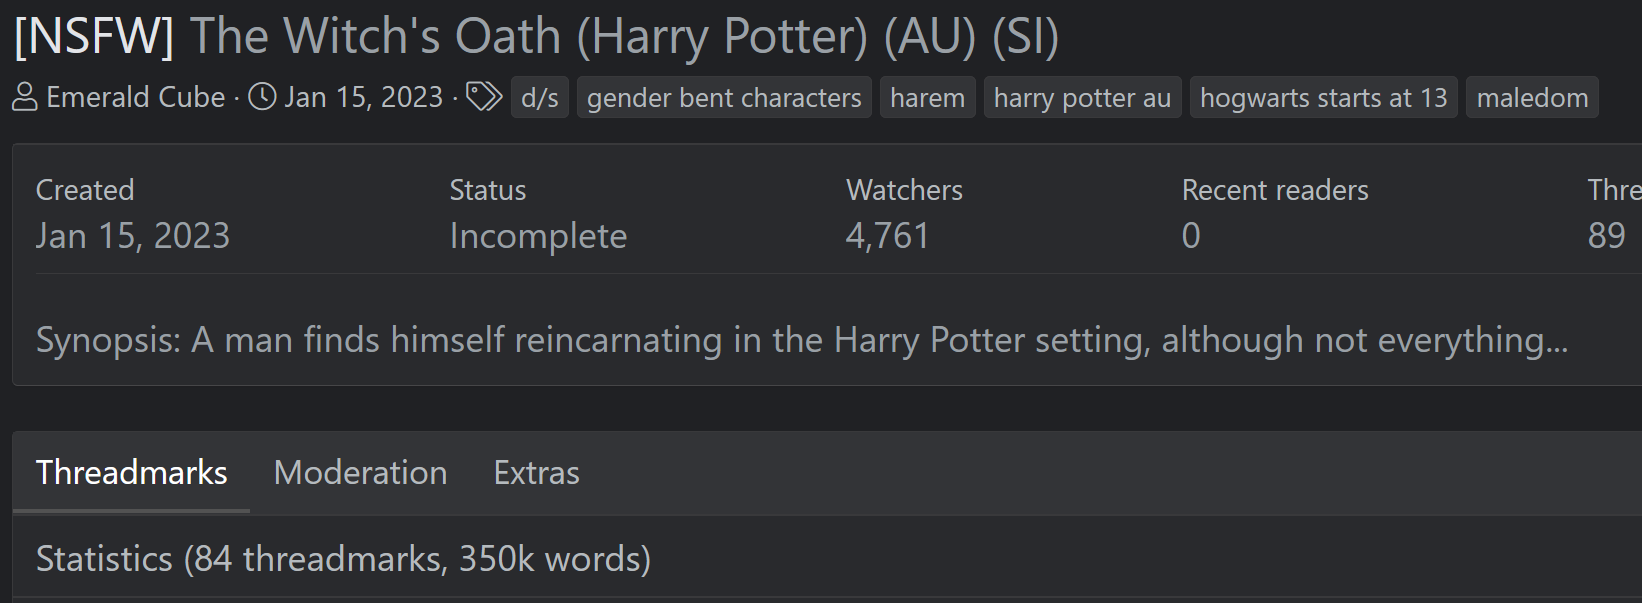
Task: Switch to the Threadmarks tab
Action: point(131,472)
